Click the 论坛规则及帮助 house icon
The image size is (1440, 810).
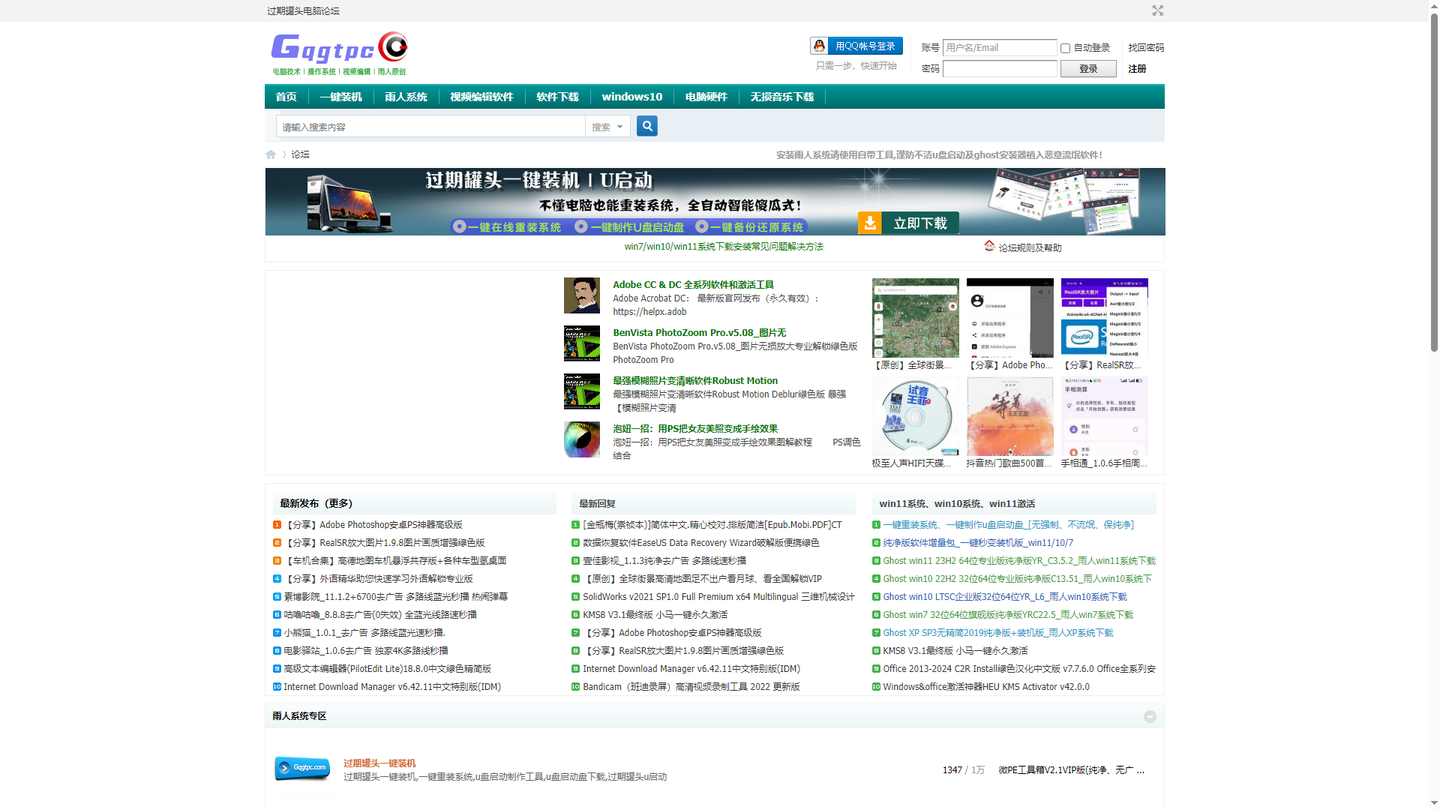(990, 246)
